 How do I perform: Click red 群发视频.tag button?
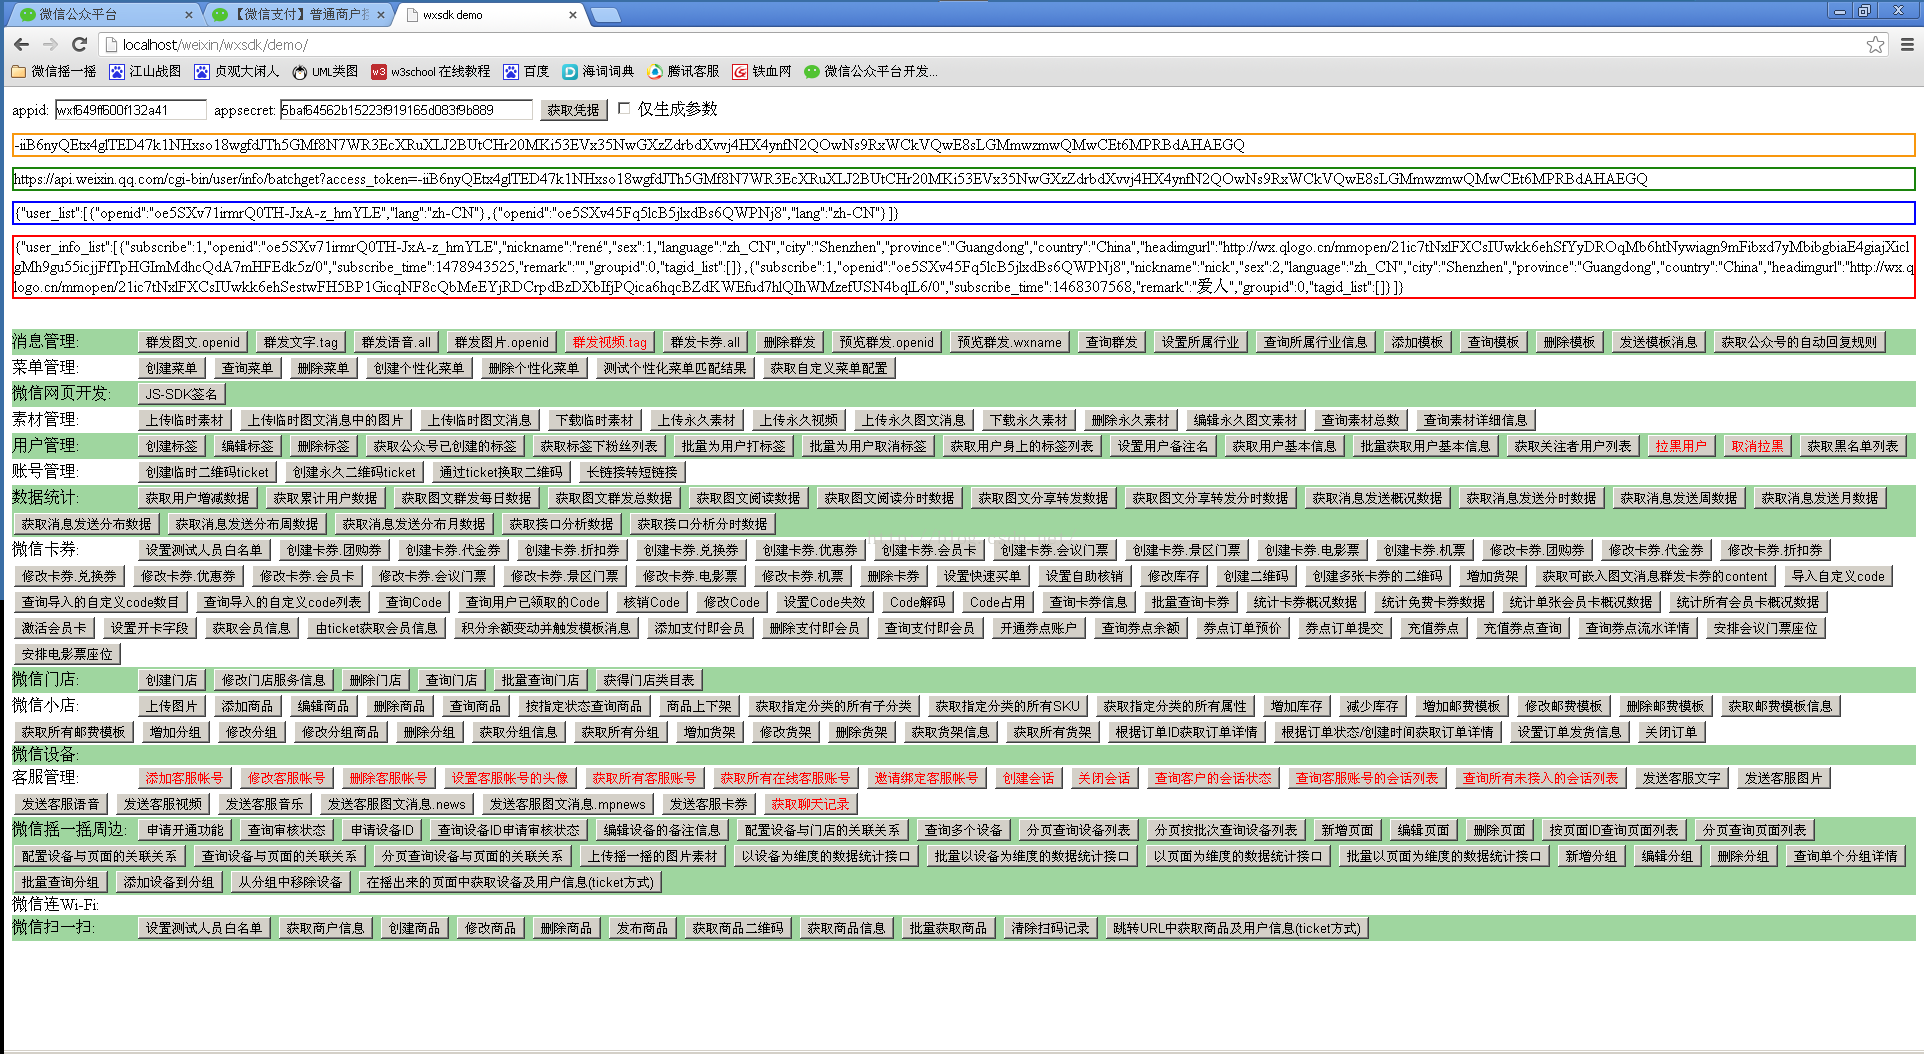609,342
